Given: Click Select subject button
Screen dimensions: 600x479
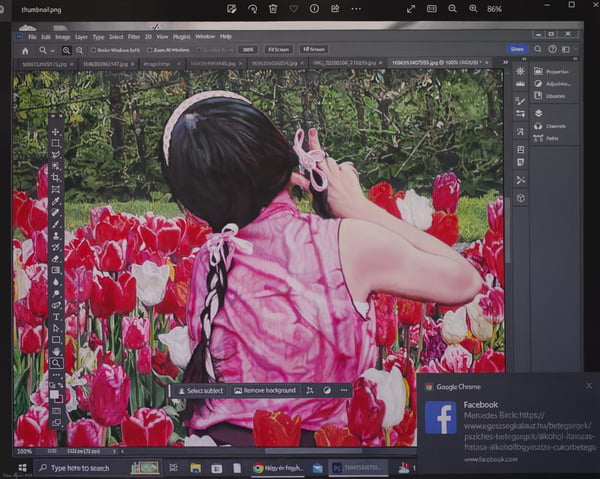Looking at the screenshot, I should pos(201,391).
